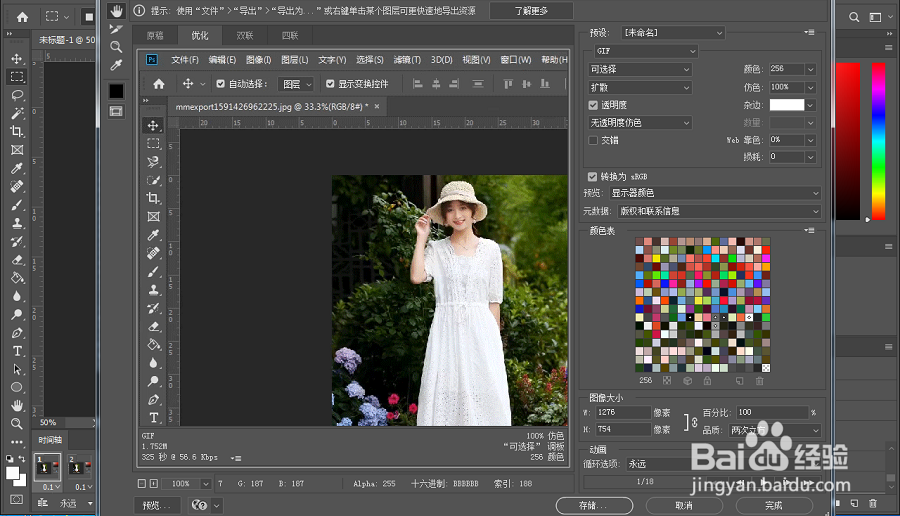Switch to the 优化 tab

pos(200,36)
